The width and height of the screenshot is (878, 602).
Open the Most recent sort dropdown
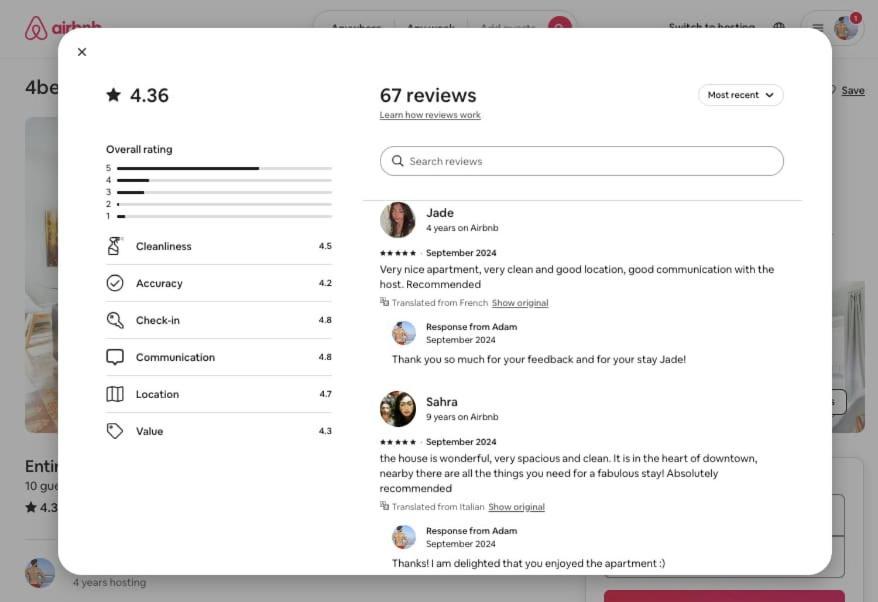coord(740,95)
